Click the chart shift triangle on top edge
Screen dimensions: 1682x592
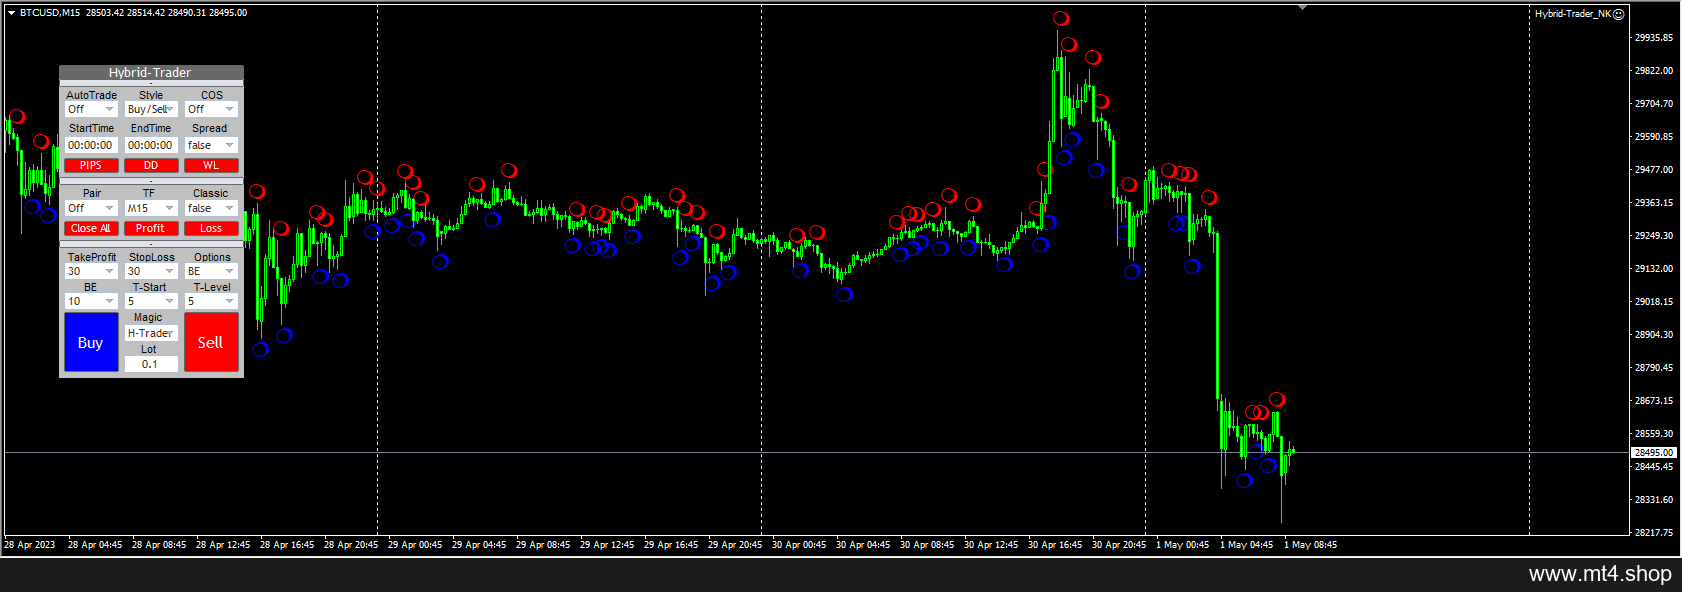pos(1302,7)
